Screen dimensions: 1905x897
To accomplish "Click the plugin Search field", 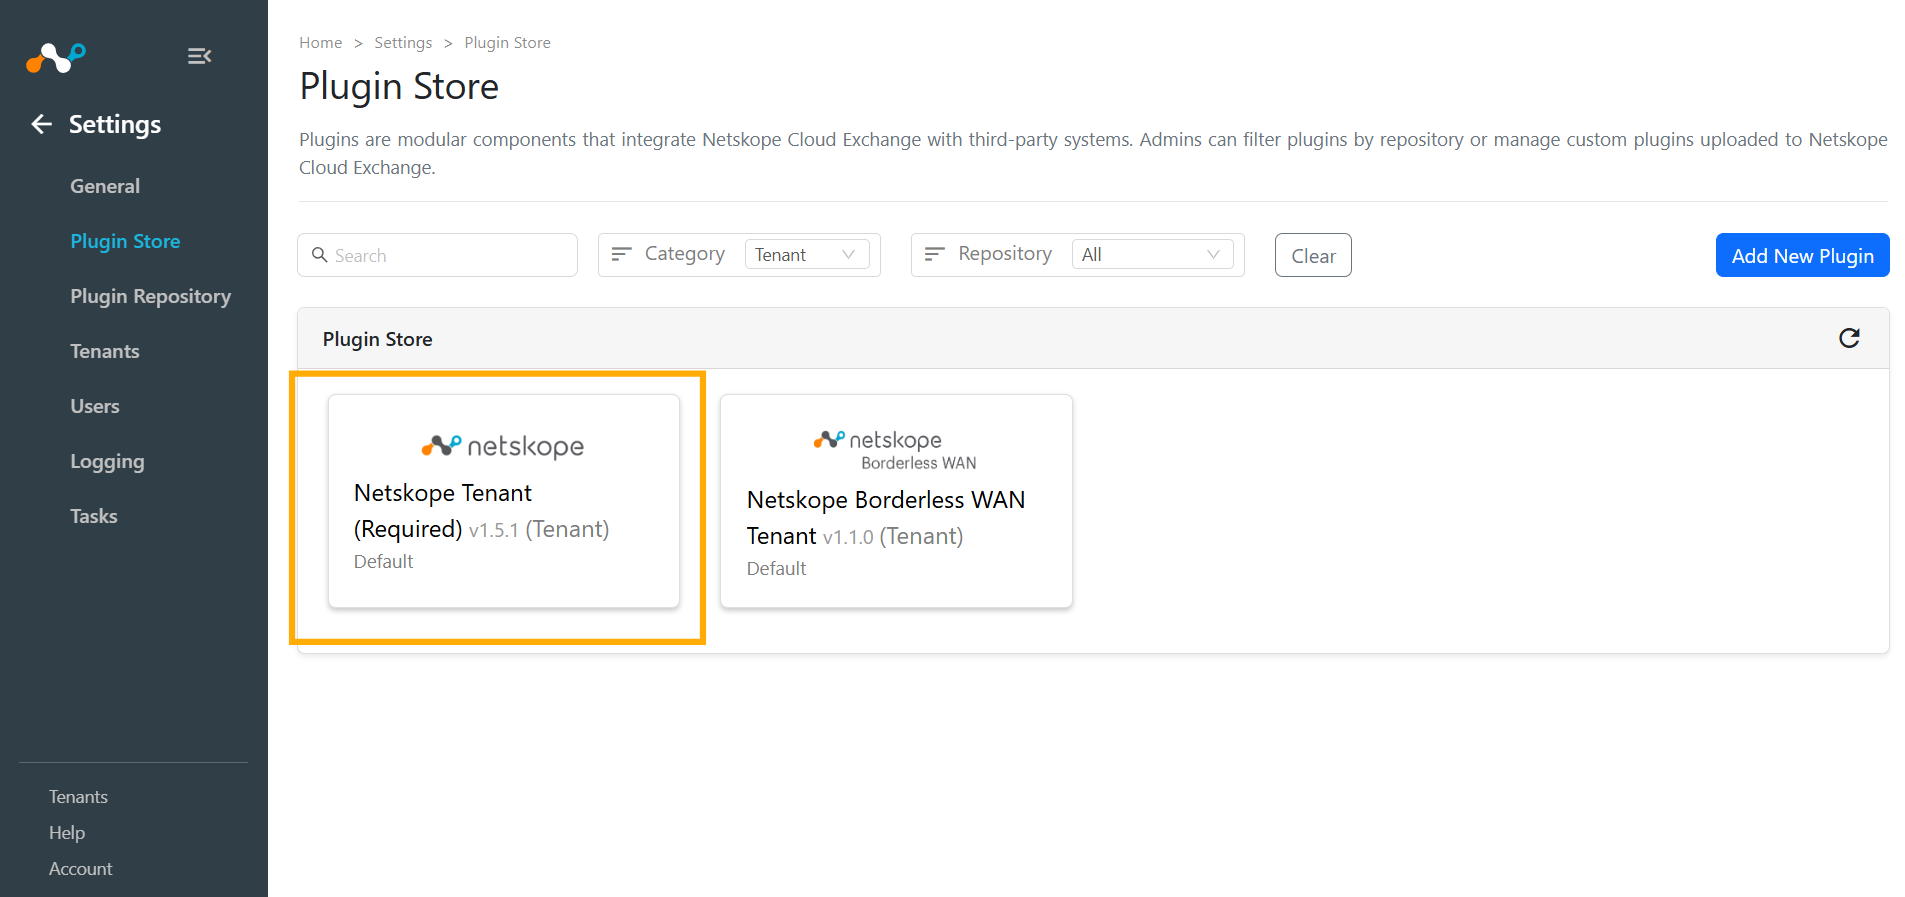I will [437, 255].
